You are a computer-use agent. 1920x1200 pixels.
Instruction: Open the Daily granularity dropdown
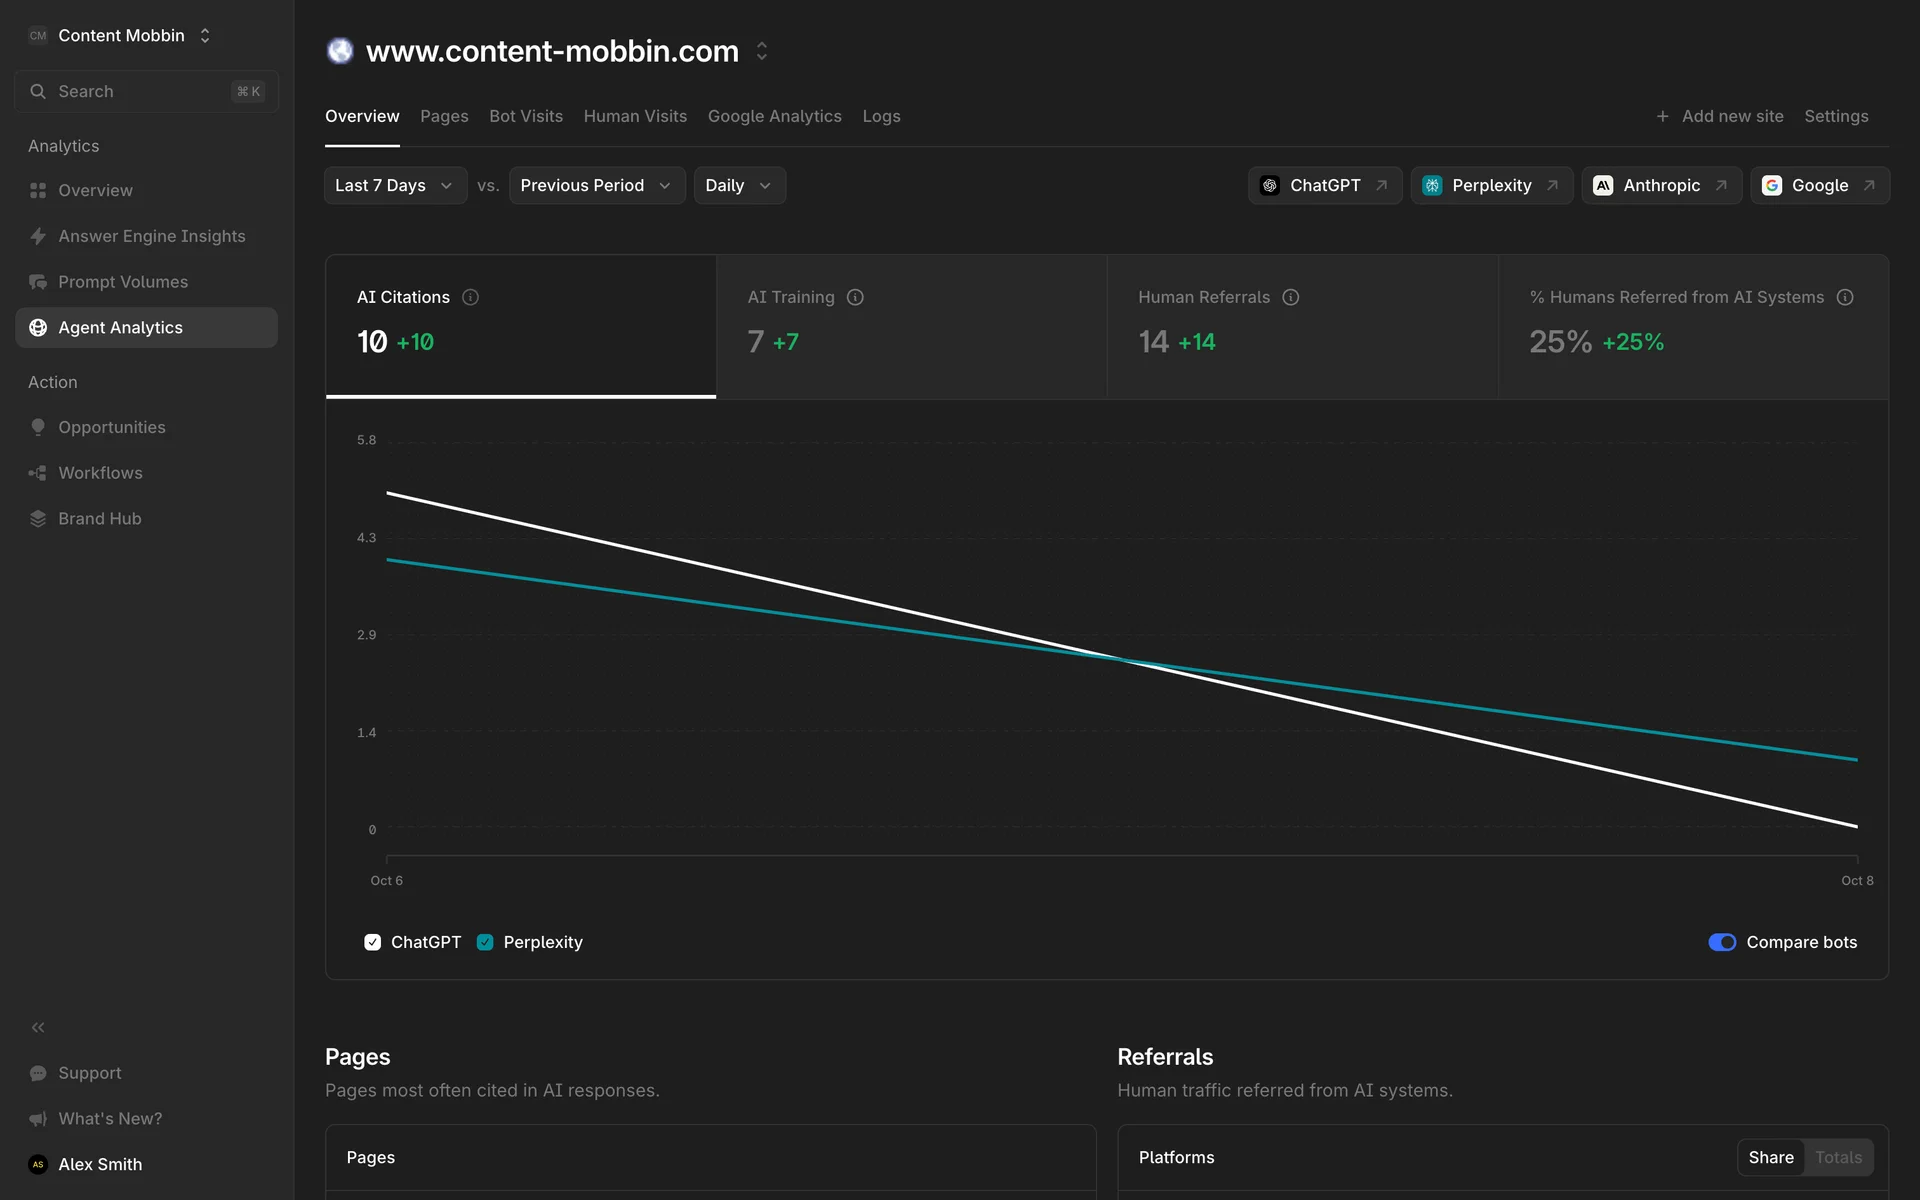tap(738, 186)
